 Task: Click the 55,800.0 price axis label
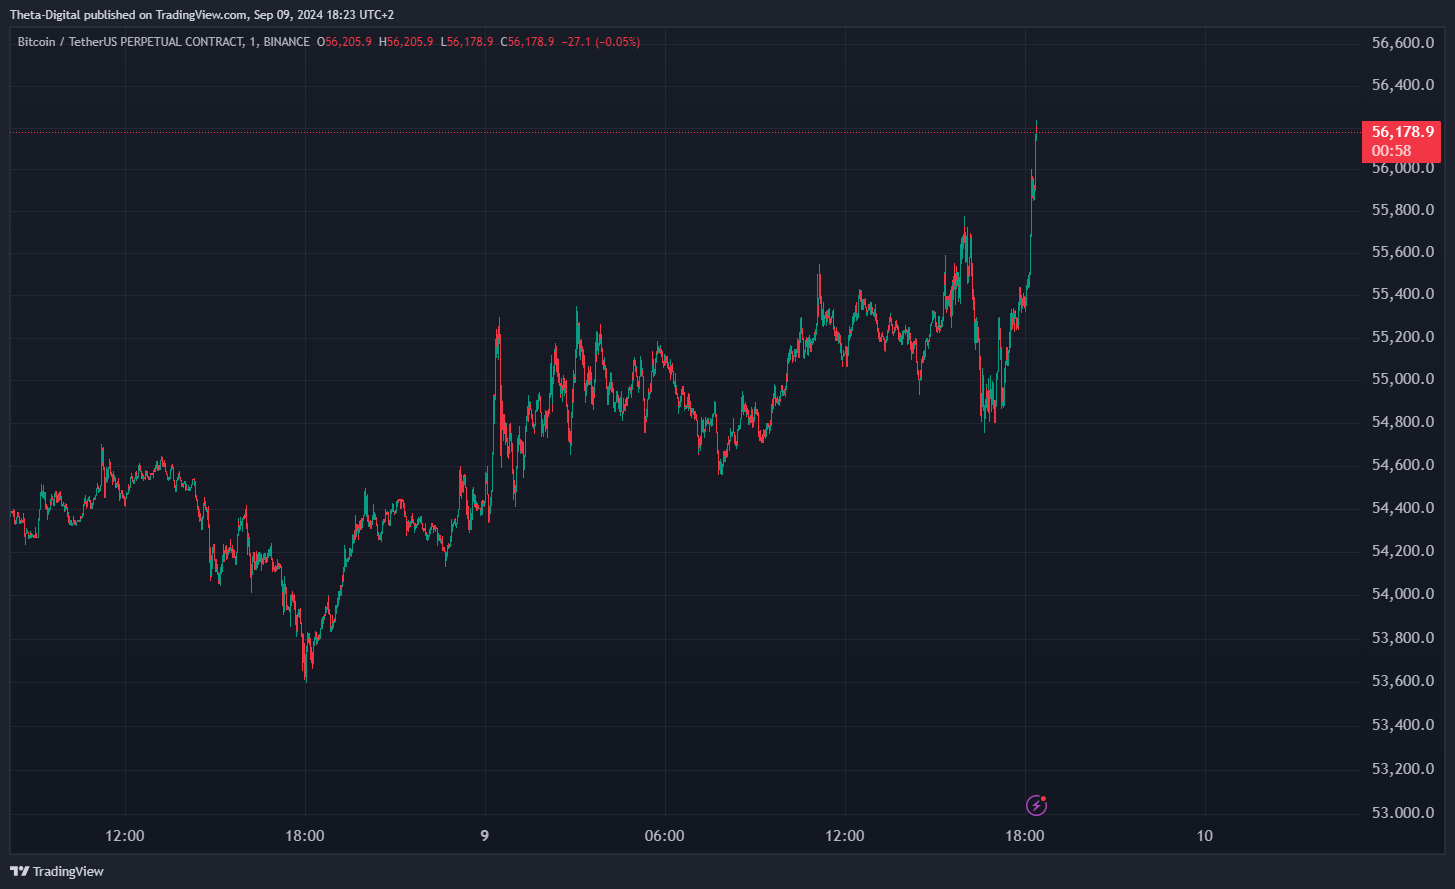click(x=1404, y=210)
